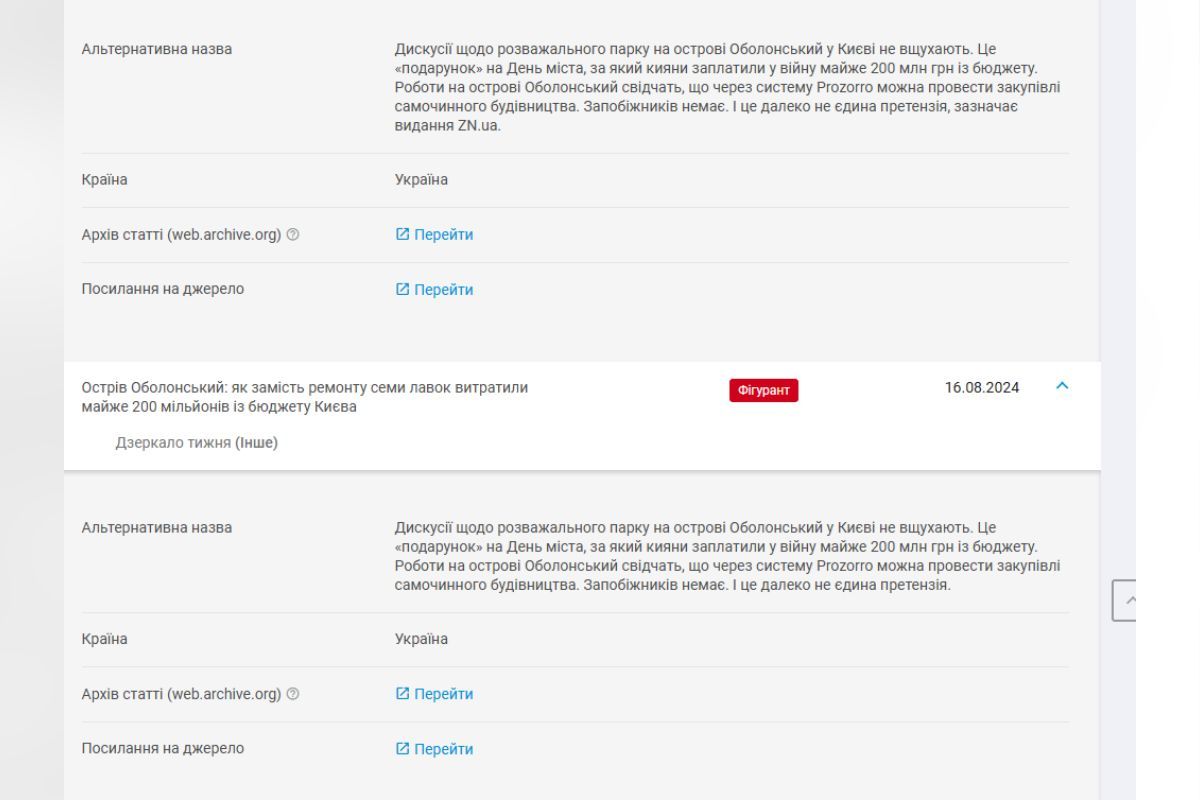Click the "Україна" value in first entry
The height and width of the screenshot is (800, 1200).
pyautogui.click(x=421, y=180)
